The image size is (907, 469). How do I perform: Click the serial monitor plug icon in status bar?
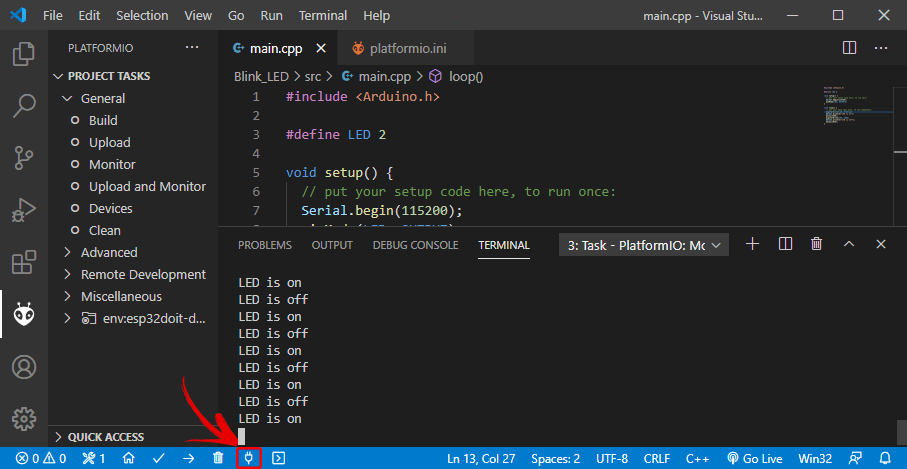click(x=249, y=458)
